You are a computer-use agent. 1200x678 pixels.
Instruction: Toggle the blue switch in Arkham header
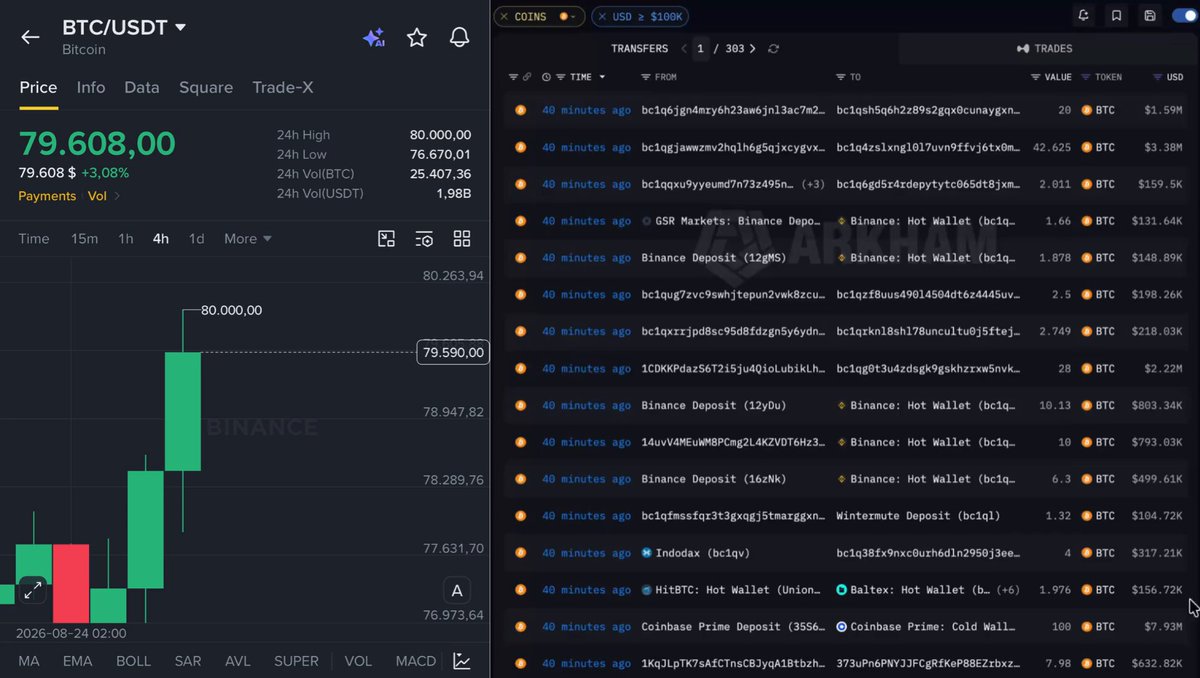(1184, 16)
